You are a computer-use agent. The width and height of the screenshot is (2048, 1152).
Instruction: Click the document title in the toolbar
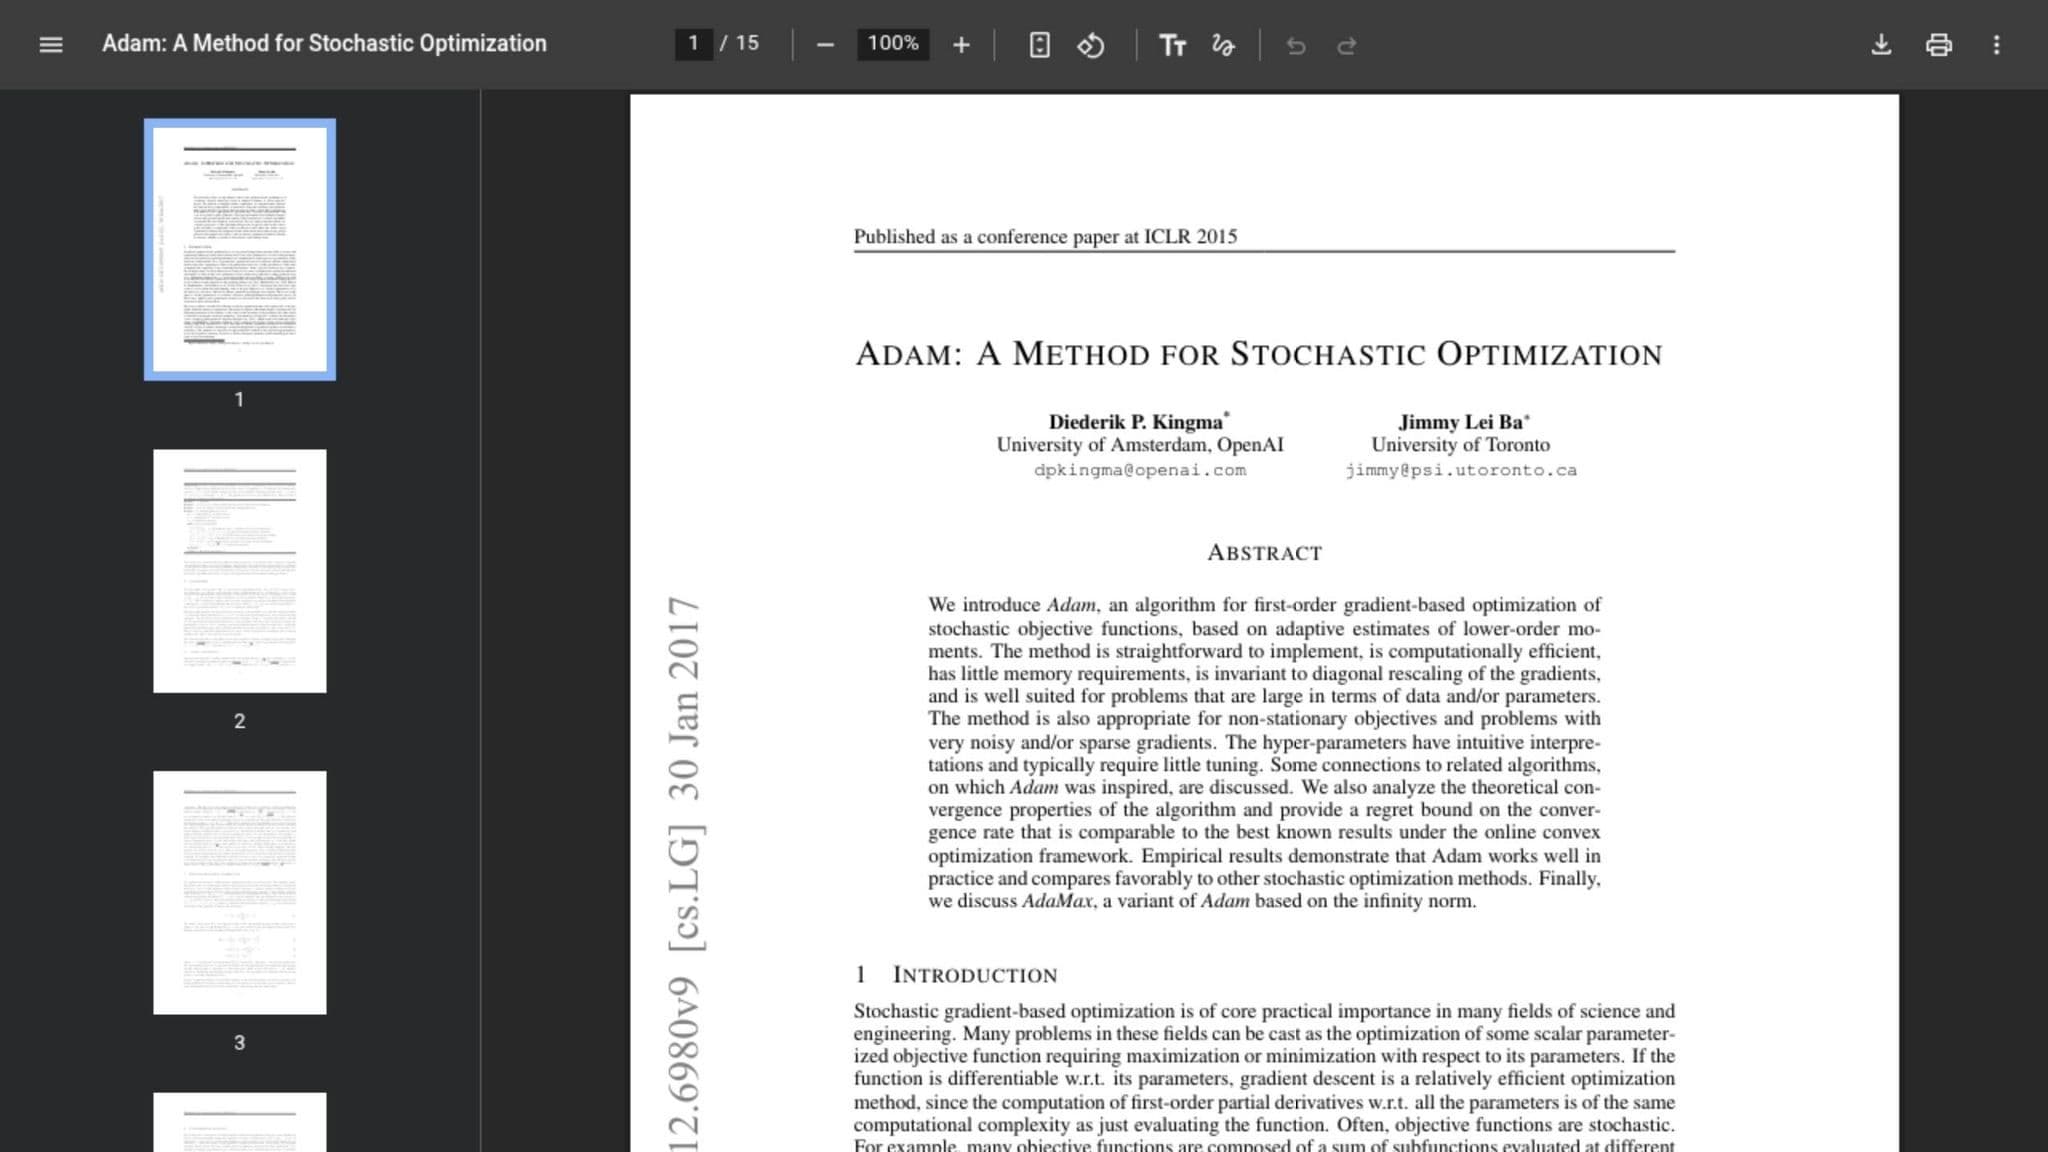point(324,43)
